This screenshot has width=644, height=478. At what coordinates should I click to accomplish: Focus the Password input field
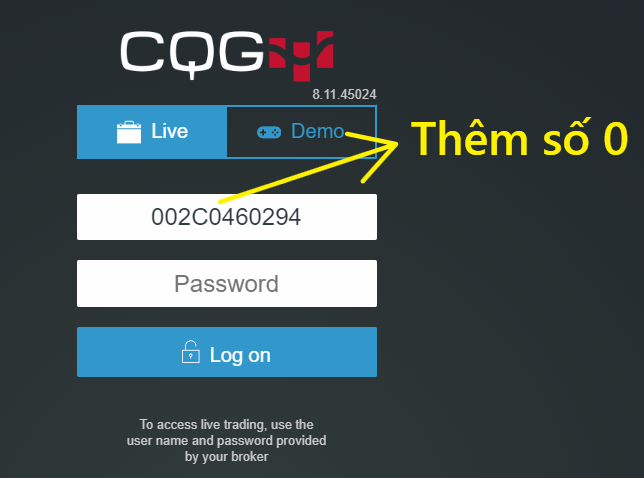point(227,283)
